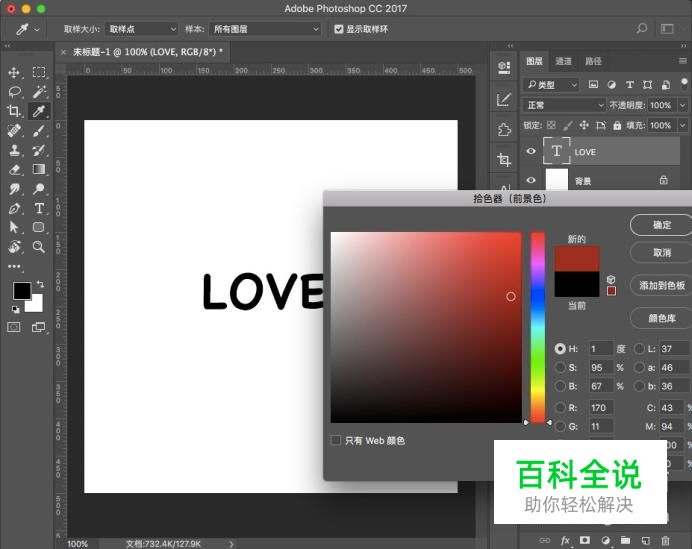692x549 pixels.
Task: Select the Gradient tool
Action: [x=39, y=169]
